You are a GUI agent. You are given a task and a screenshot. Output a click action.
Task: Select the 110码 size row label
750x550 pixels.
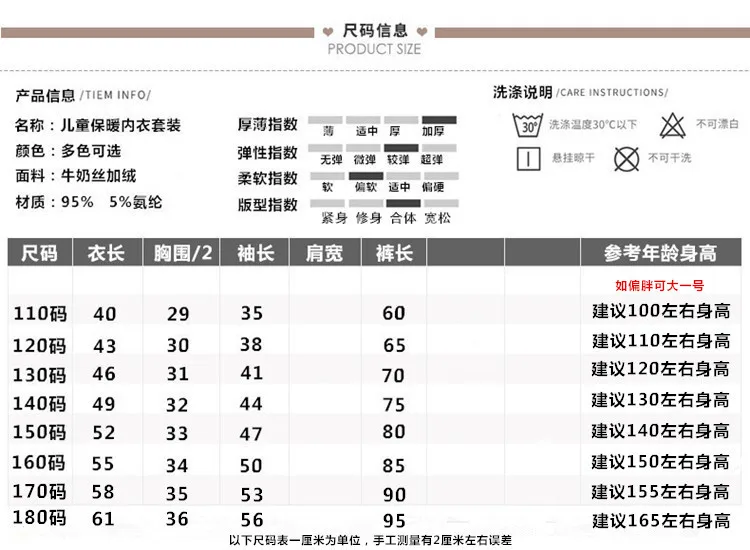click(40, 314)
